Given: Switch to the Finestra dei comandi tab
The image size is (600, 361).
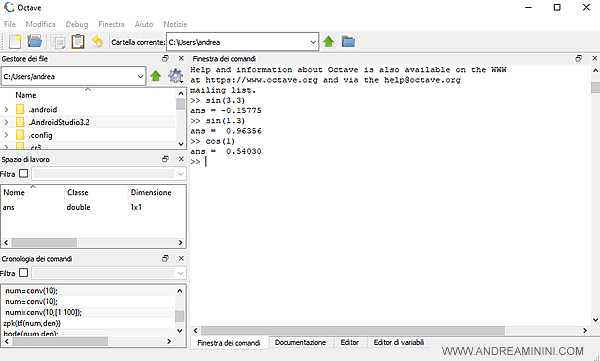Looking at the screenshot, I should pos(229,343).
